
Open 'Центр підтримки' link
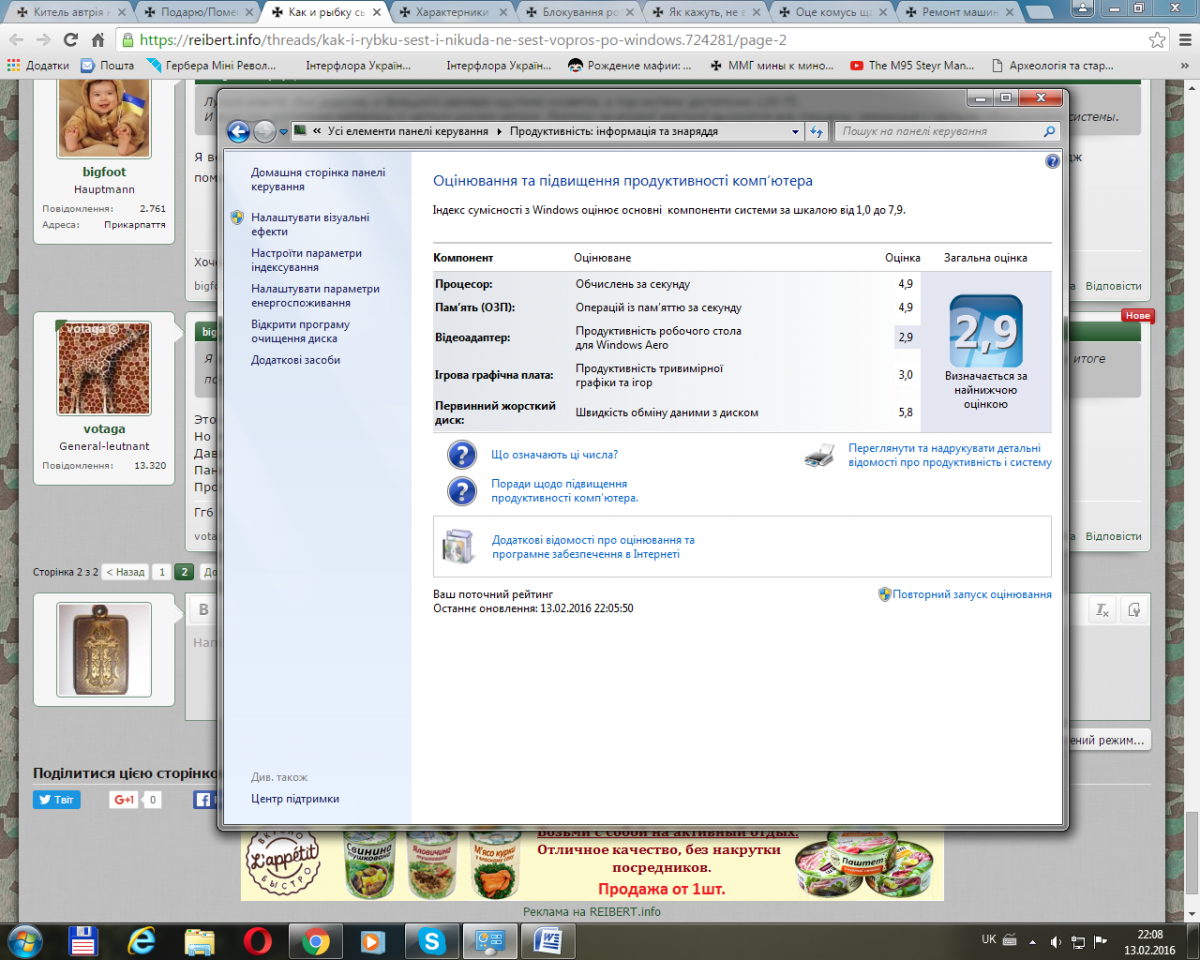pos(295,799)
